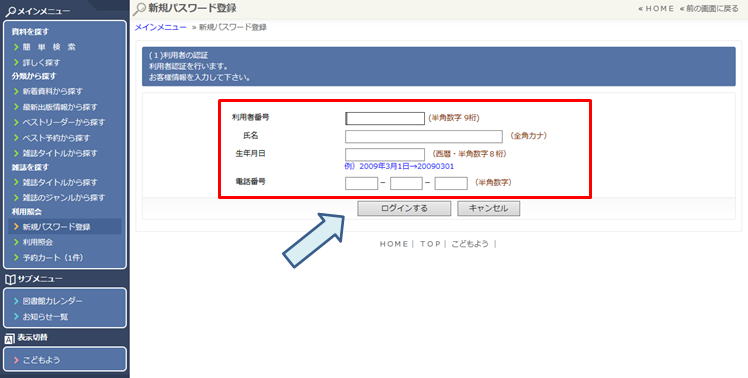Open ベスト予約から探す sidebar link
Screen dimensions: 748x378
tap(56, 138)
